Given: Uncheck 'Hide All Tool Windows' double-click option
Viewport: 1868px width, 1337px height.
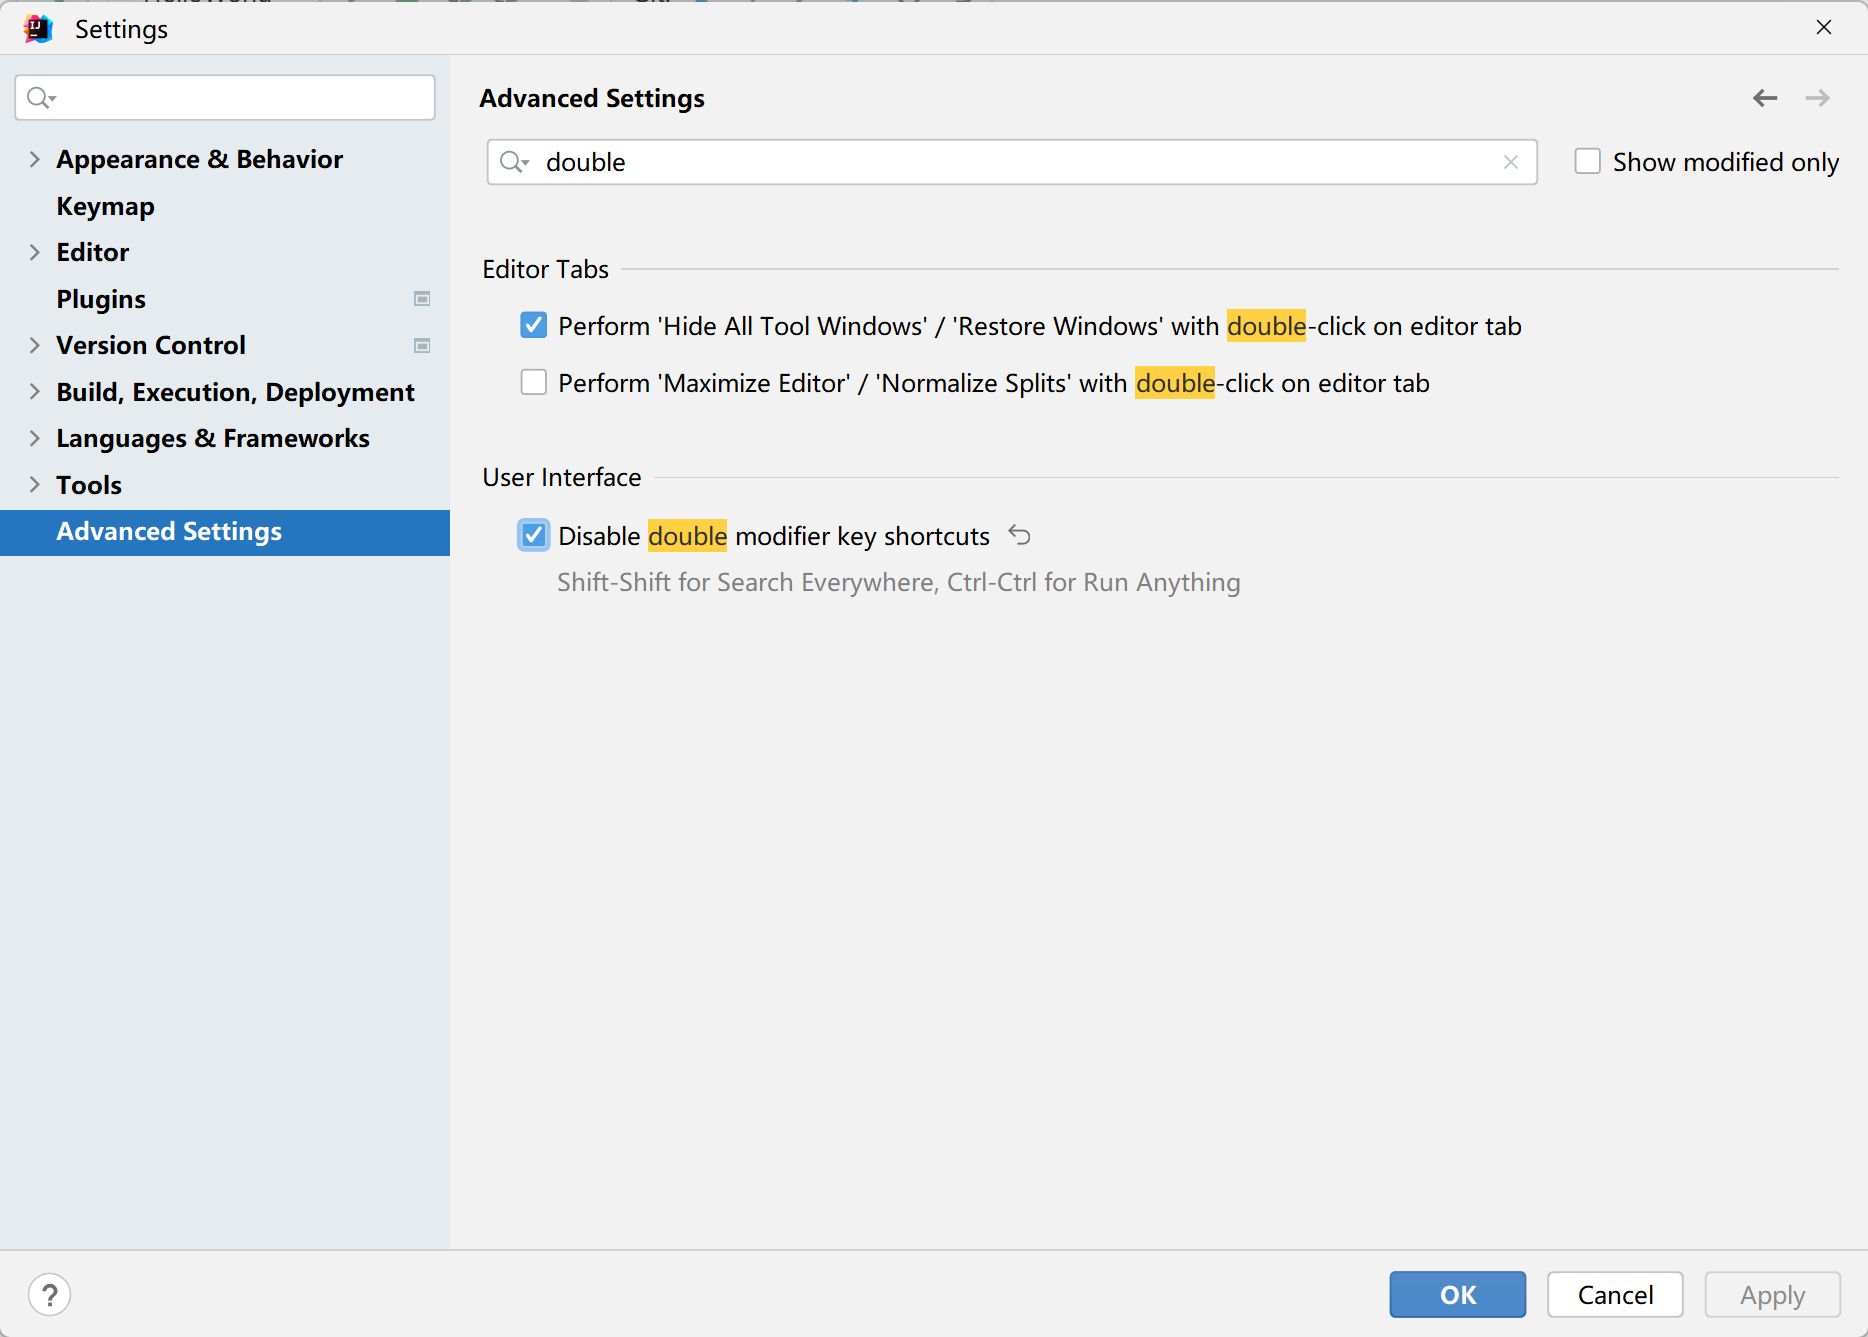Looking at the screenshot, I should point(534,326).
